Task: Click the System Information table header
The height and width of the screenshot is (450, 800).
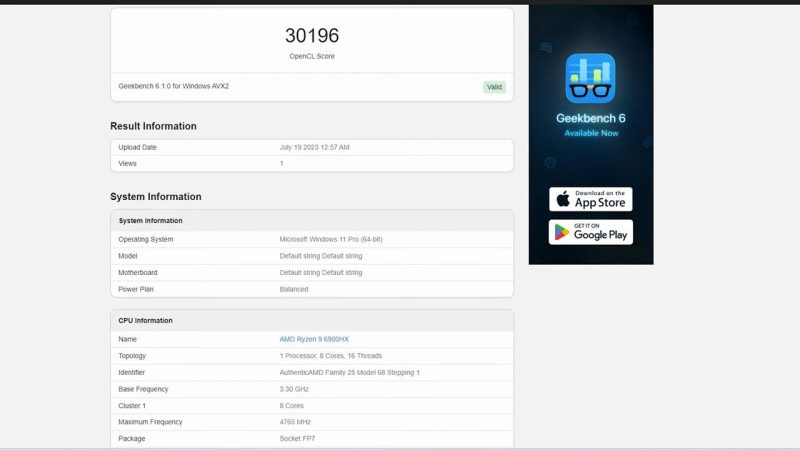Action: [150, 220]
